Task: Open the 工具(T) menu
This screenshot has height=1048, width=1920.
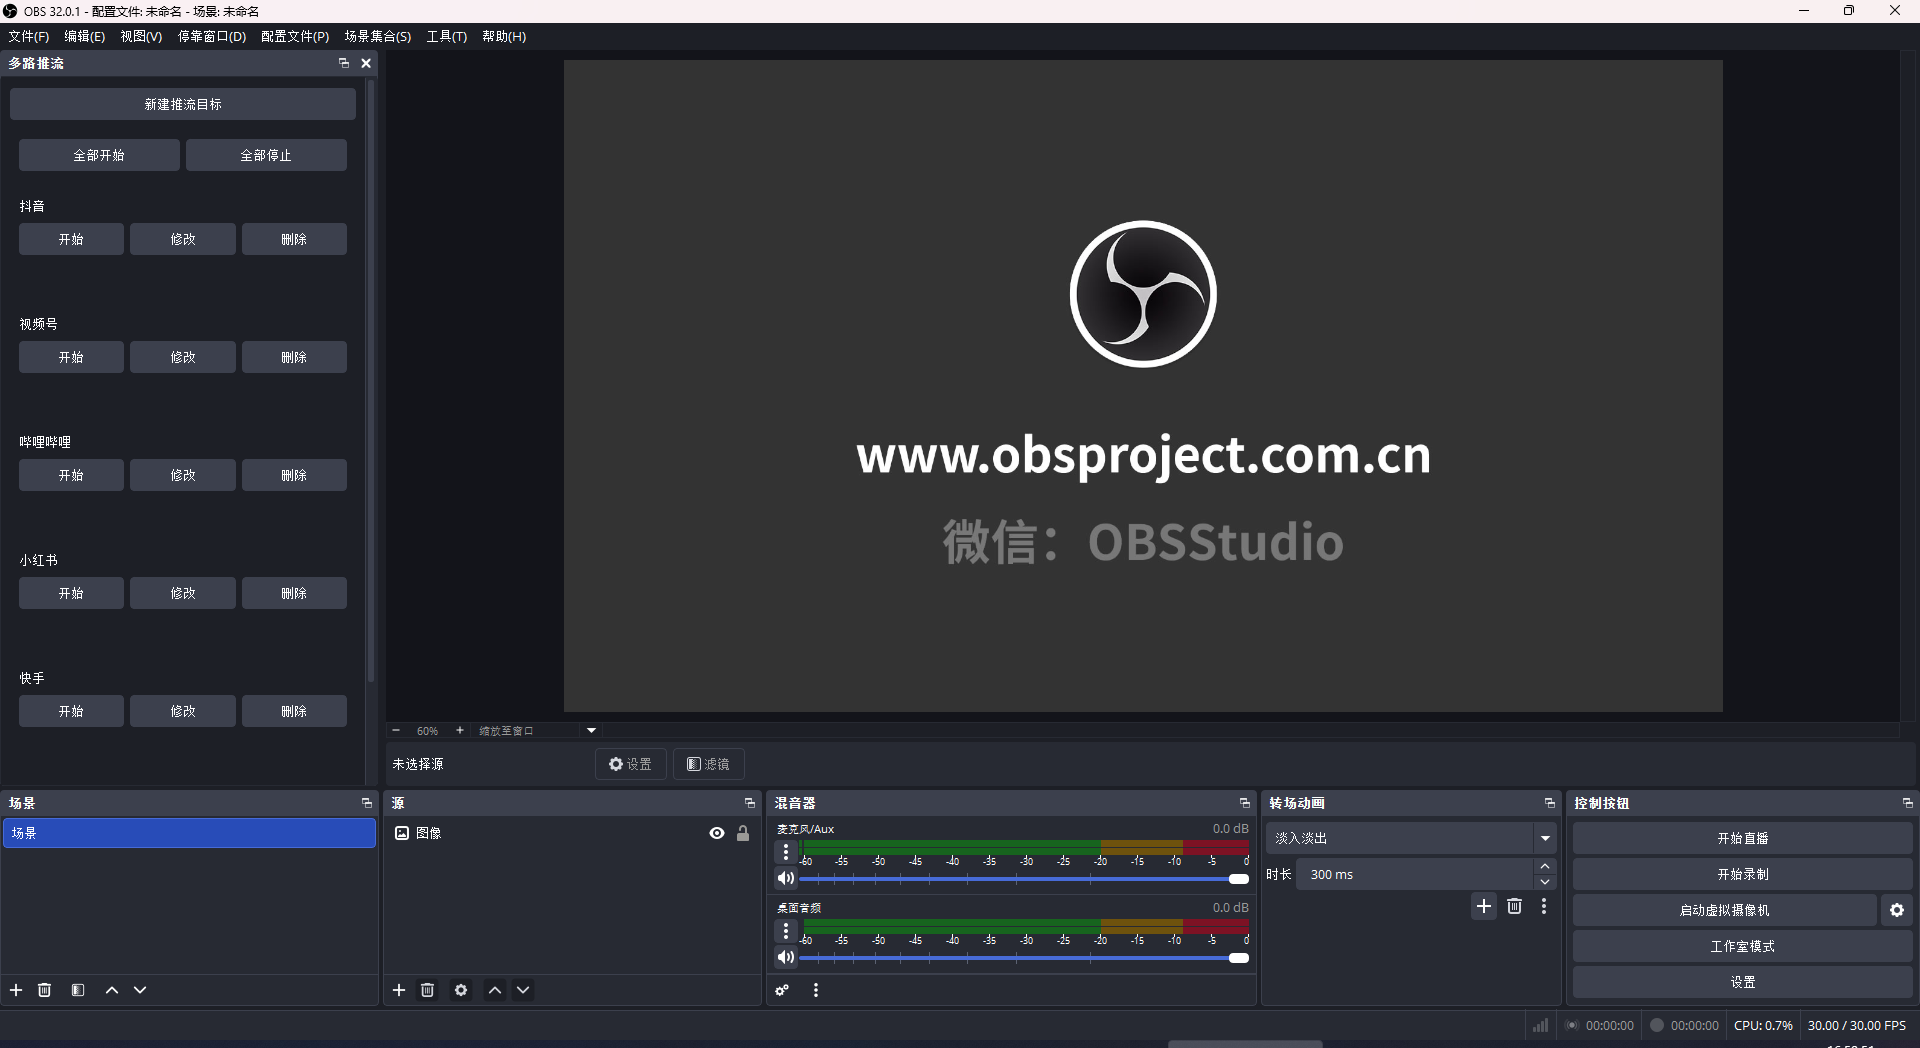Action: click(x=446, y=36)
